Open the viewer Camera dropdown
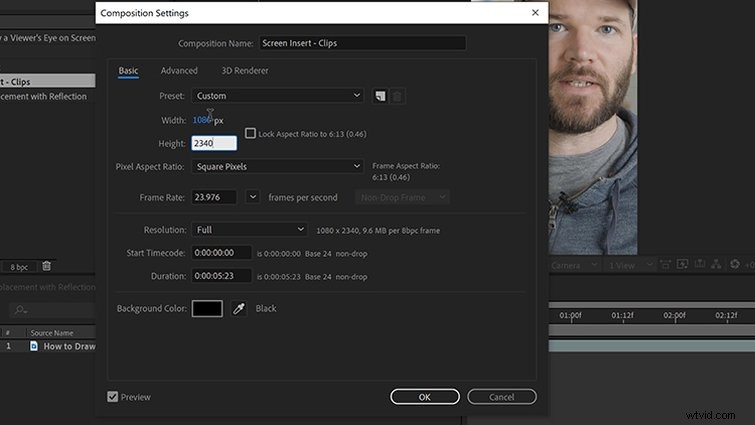The width and height of the screenshot is (755, 425). (574, 265)
